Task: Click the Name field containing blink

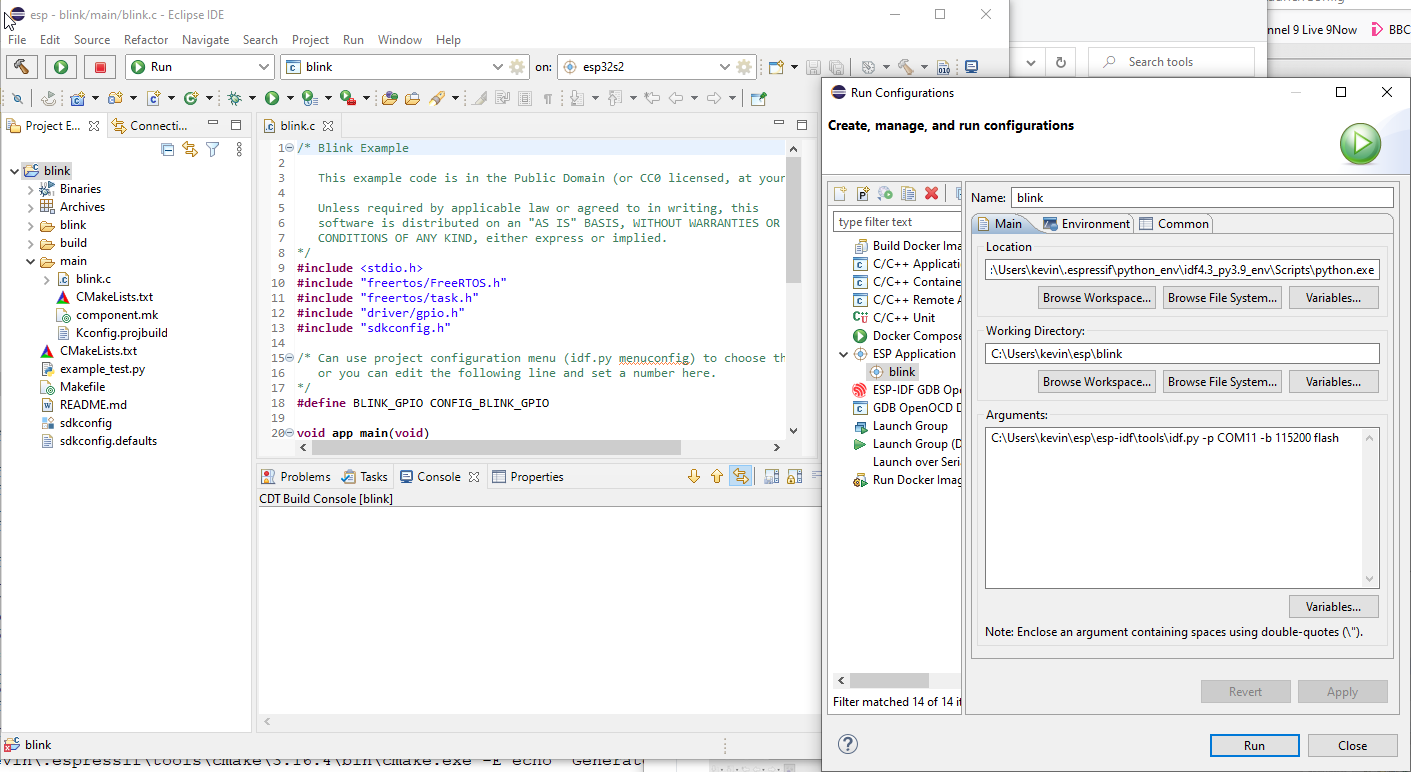Action: click(x=1202, y=198)
